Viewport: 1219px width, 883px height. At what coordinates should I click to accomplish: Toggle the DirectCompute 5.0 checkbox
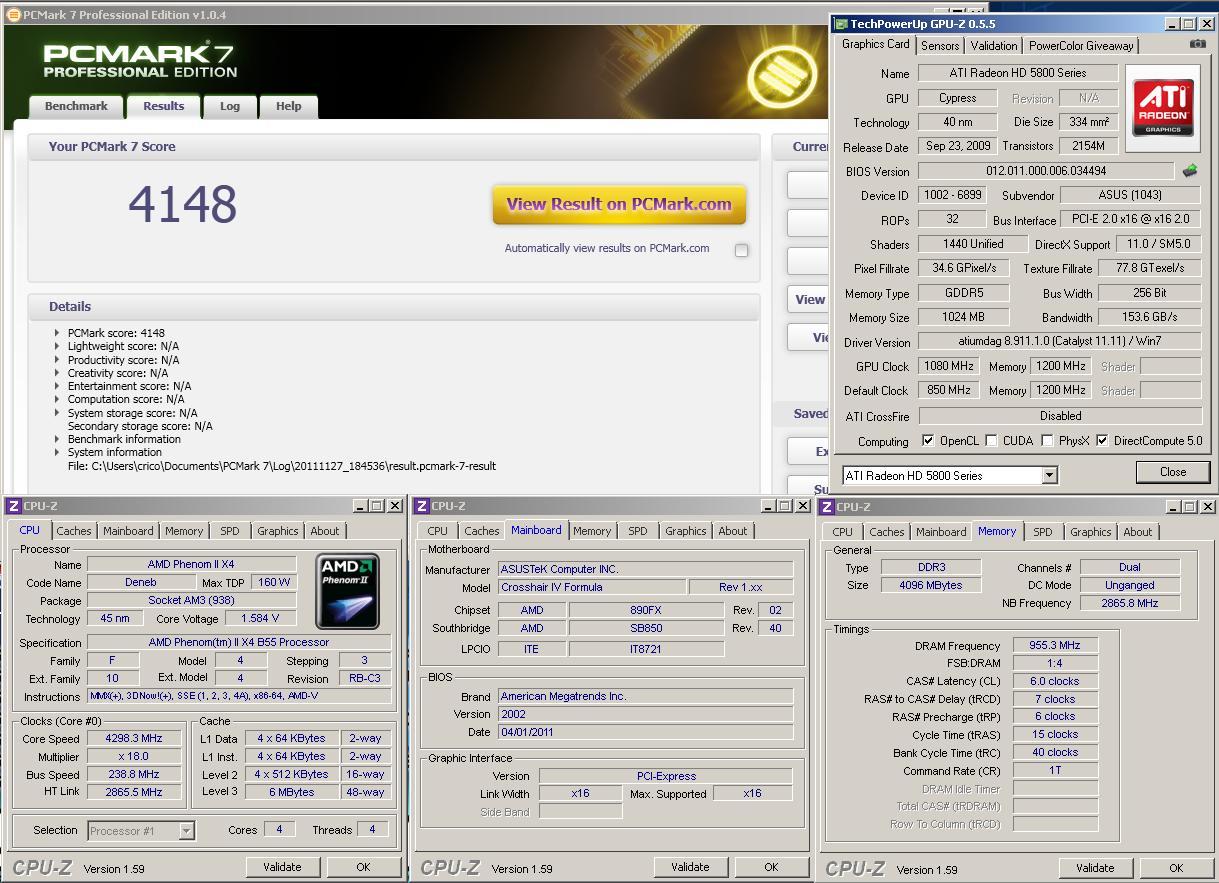(x=1102, y=440)
